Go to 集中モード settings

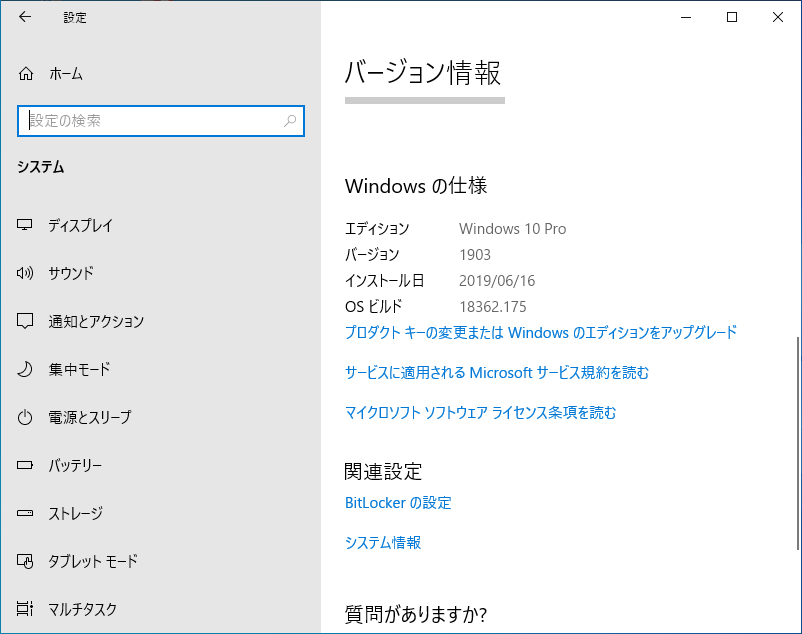[x=79, y=369]
